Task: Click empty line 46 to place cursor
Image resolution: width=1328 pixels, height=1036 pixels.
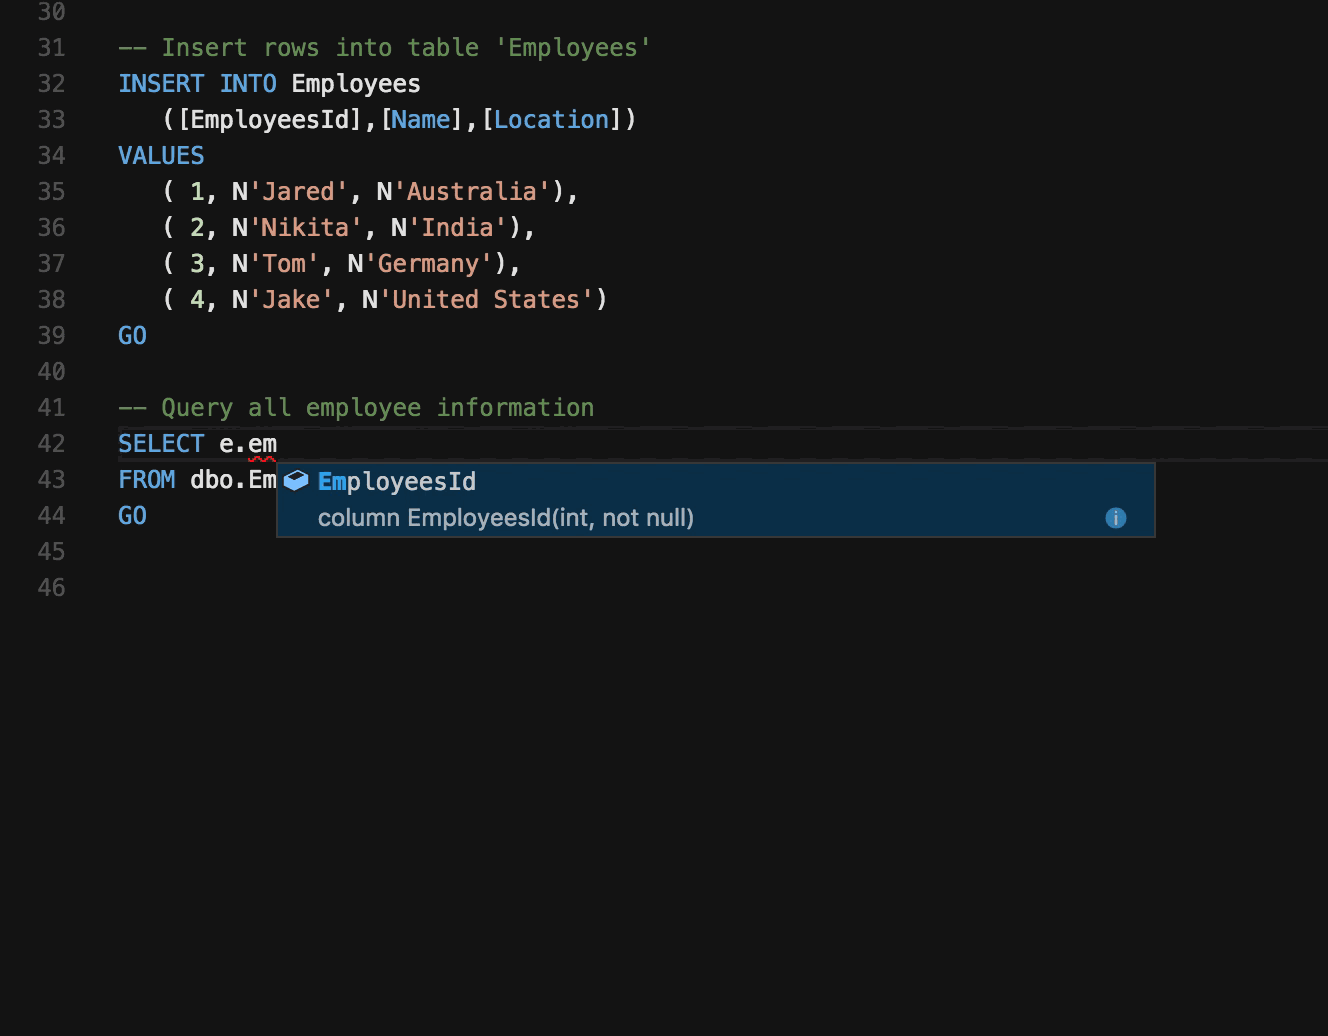Action: [300, 588]
